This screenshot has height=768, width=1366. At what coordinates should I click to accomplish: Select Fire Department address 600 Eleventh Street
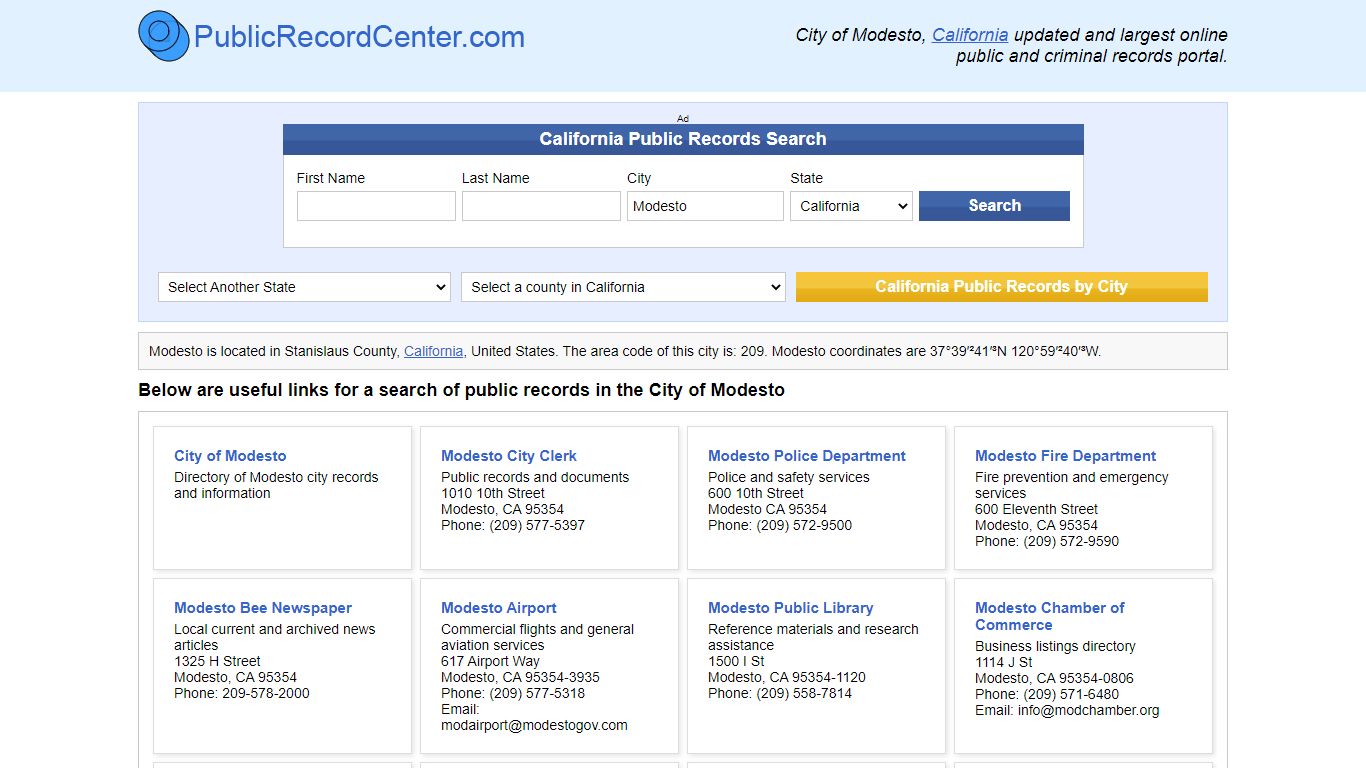pos(1036,509)
